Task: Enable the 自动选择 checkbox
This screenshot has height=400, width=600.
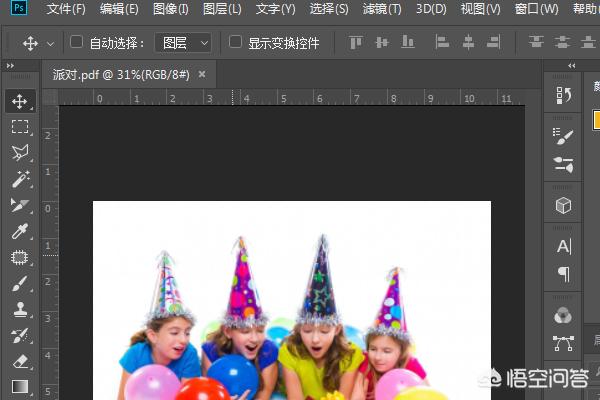Action: tap(79, 43)
